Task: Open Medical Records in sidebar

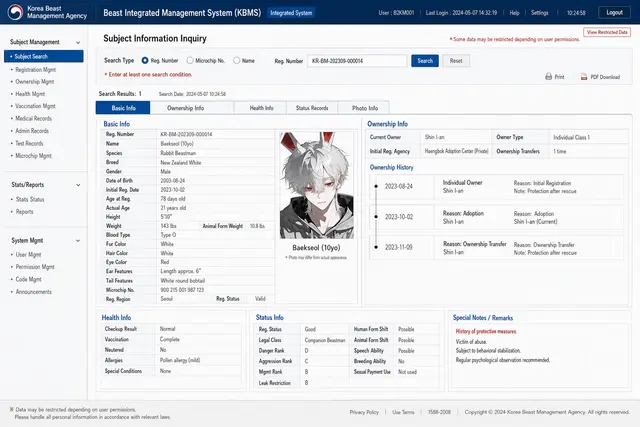Action: click(x=33, y=118)
